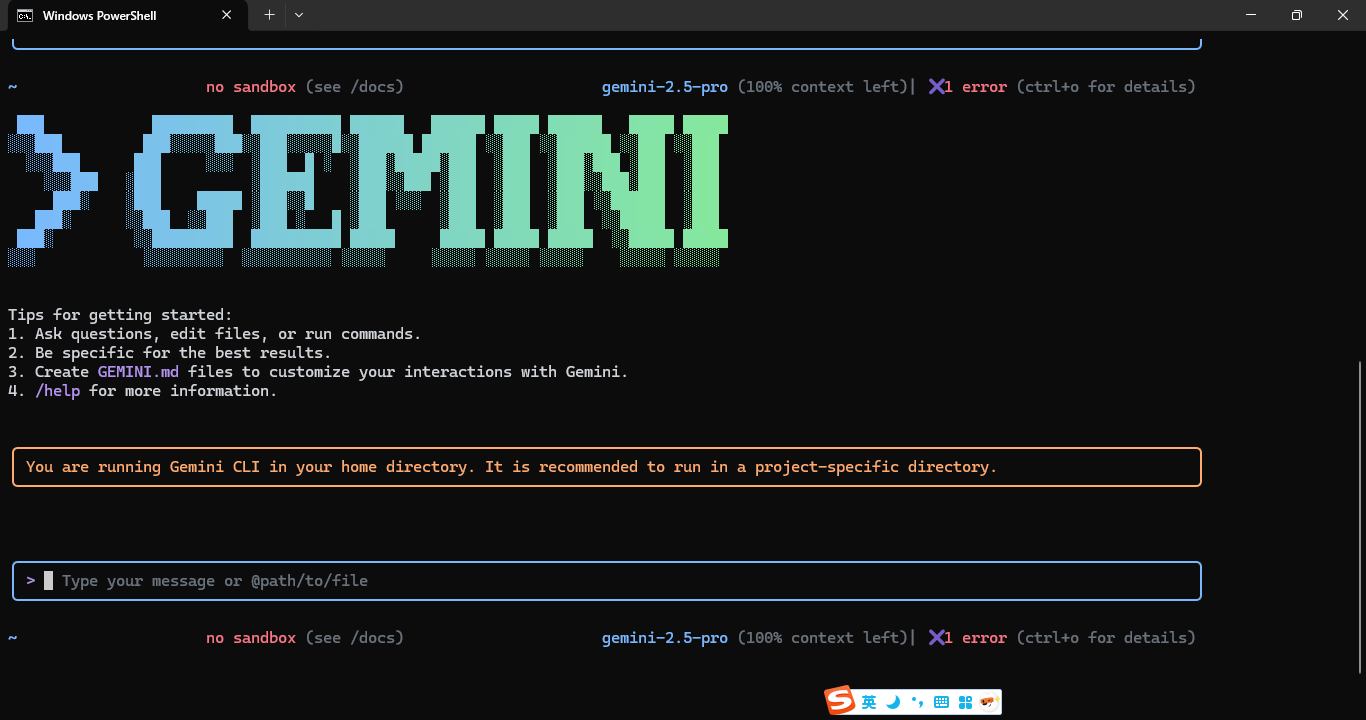1366x720 pixels.
Task: Click the "1 error" text below the input box
Action: pos(977,638)
